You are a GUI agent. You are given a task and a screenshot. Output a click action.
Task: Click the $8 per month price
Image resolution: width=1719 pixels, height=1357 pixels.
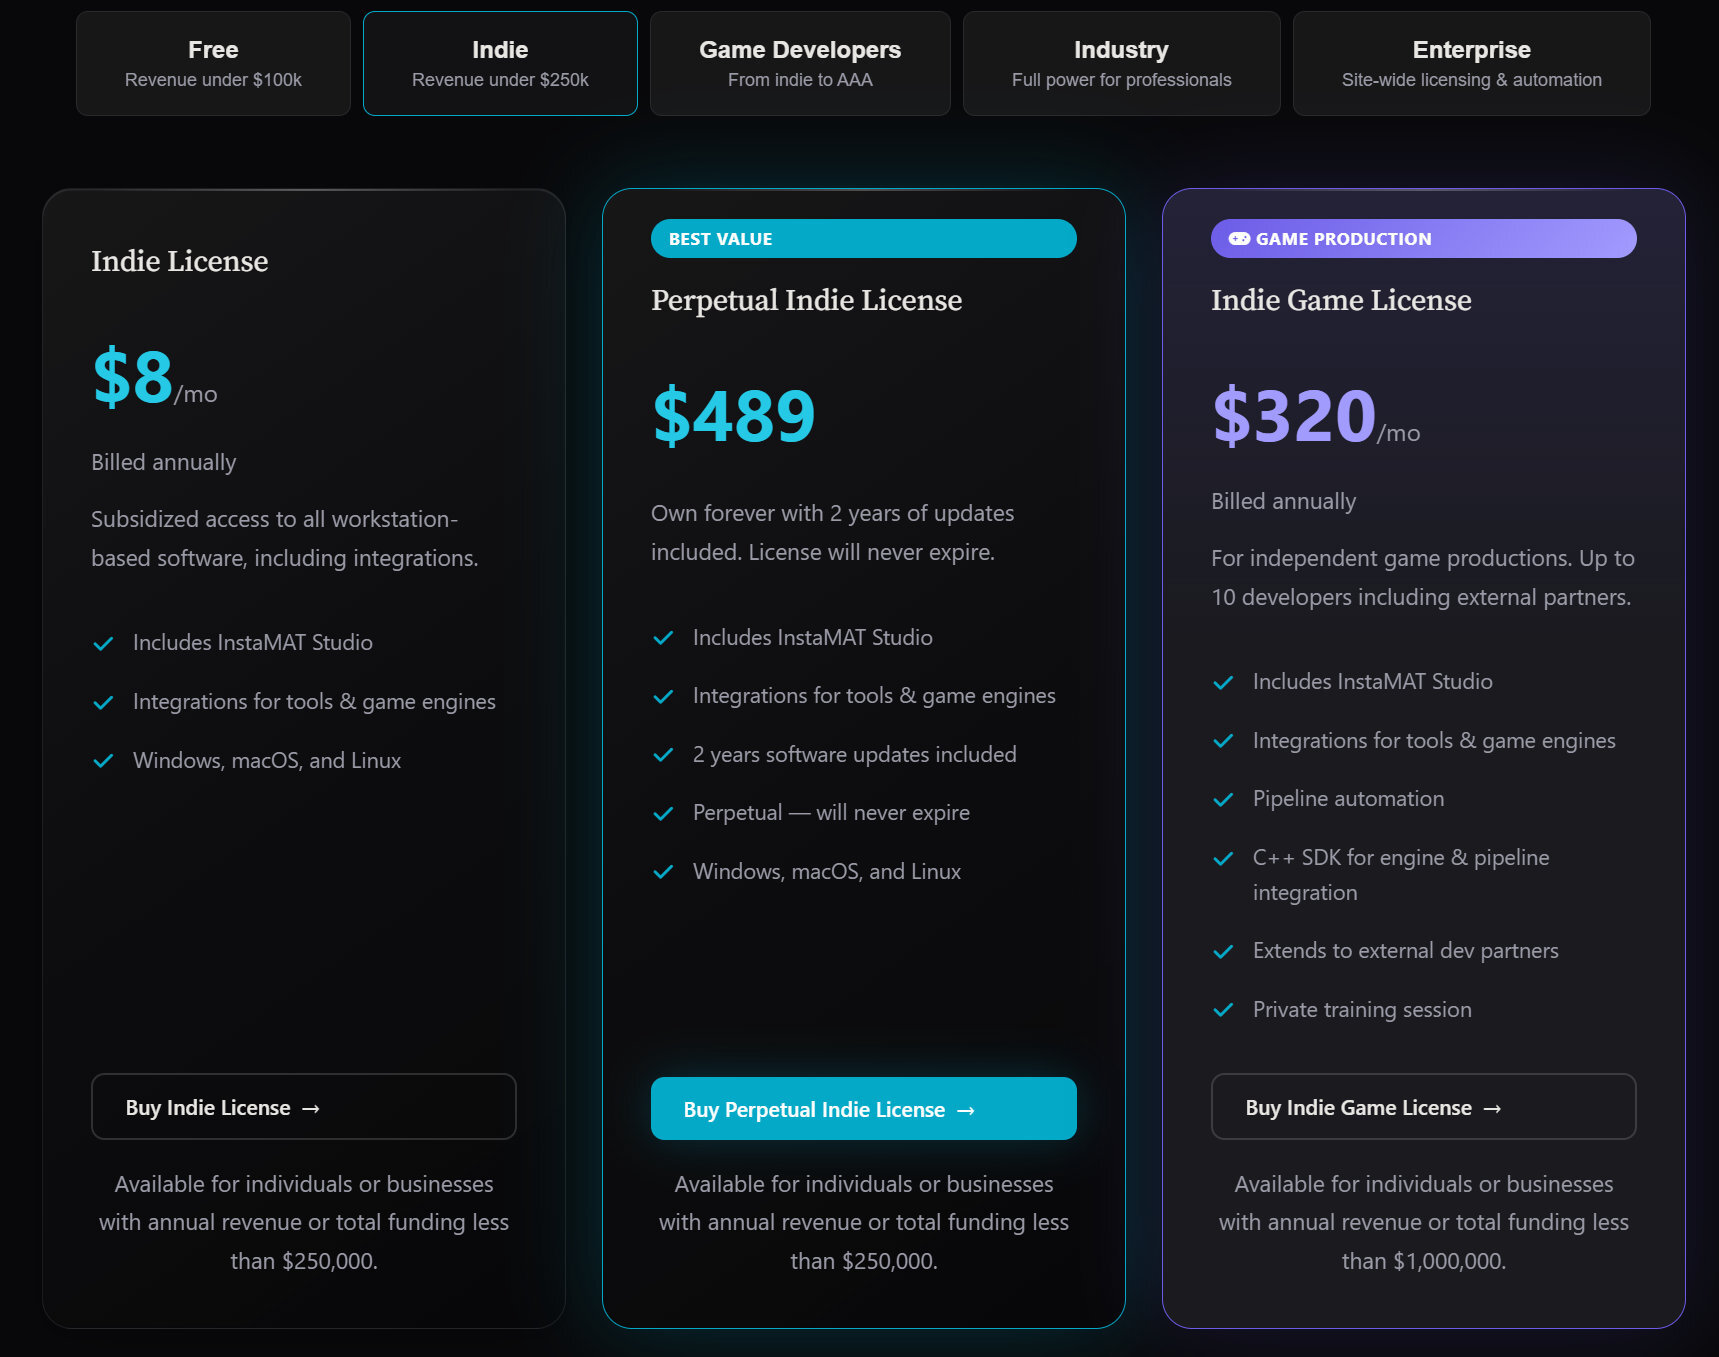point(155,378)
